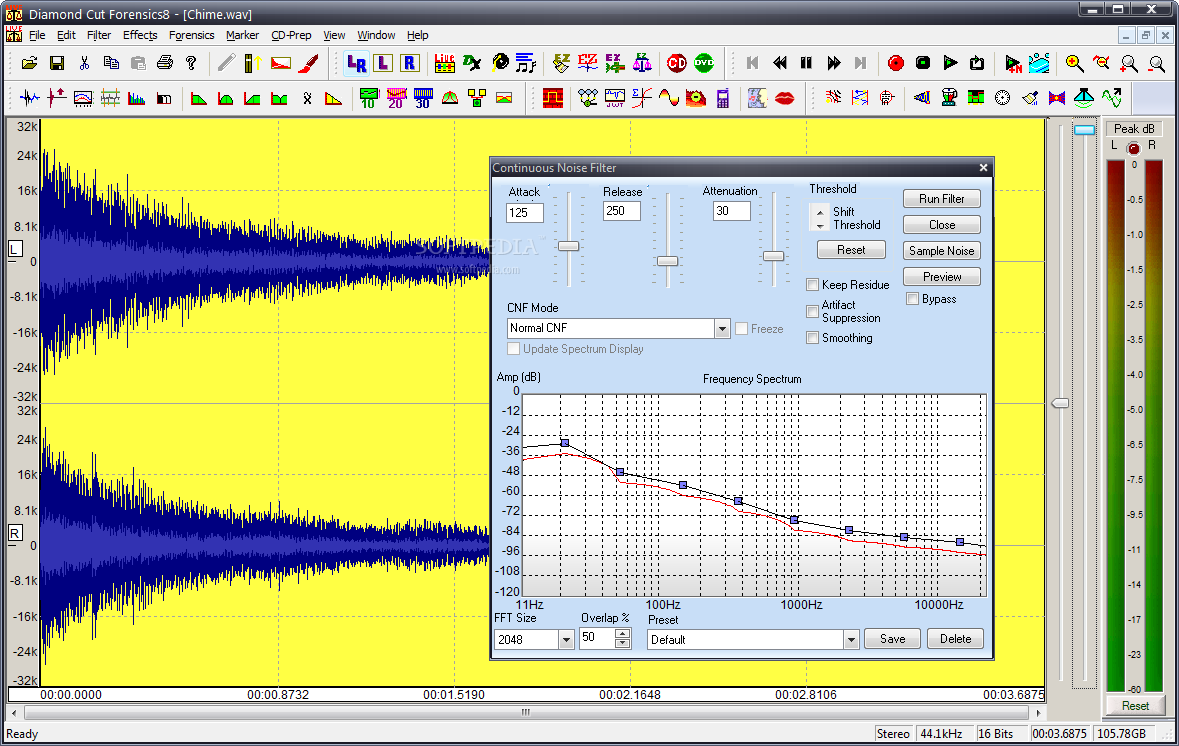
Task: Click the Attenuation slider handle
Action: [x=773, y=256]
